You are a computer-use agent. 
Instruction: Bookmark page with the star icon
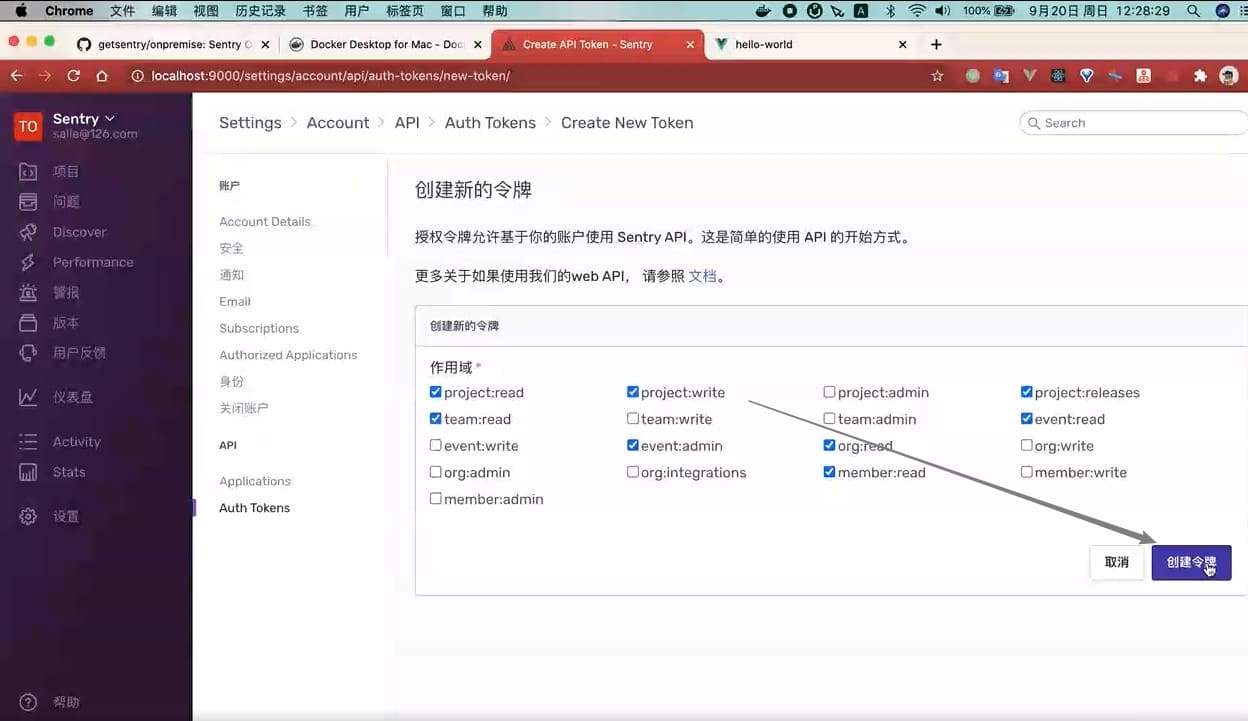937,76
